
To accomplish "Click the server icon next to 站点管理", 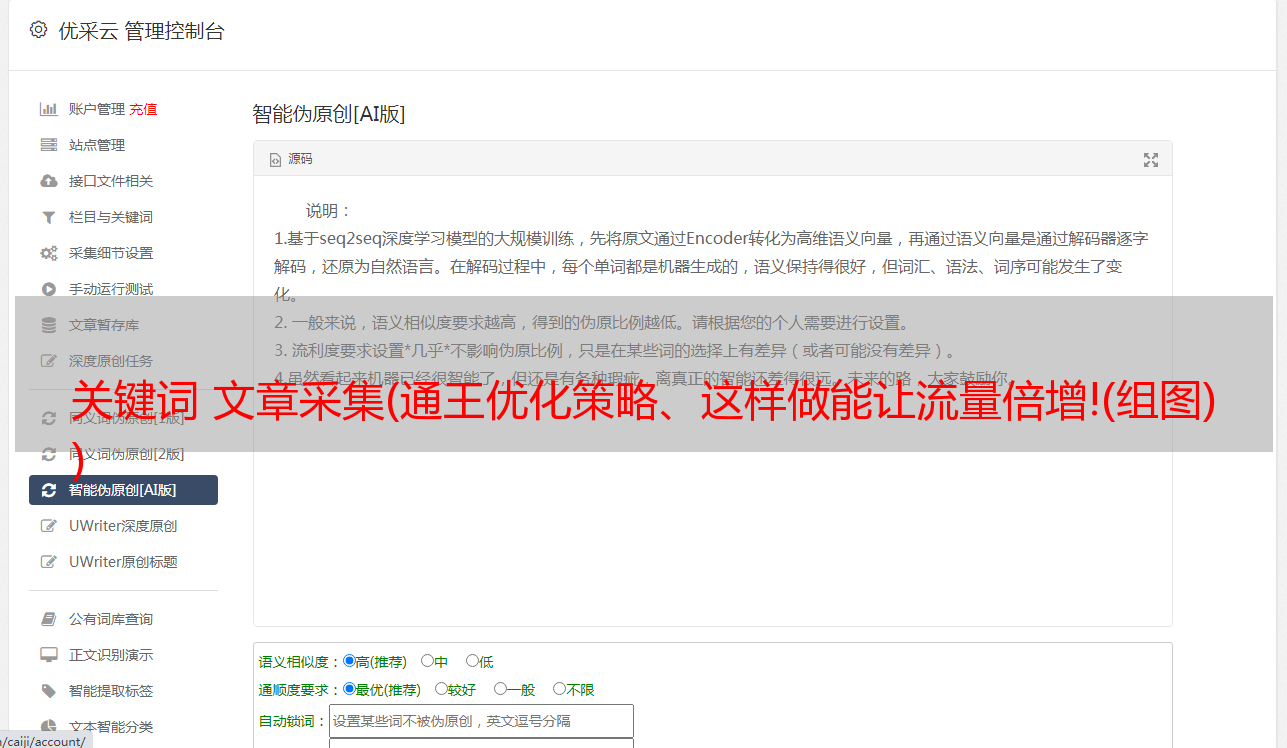I will [x=48, y=145].
